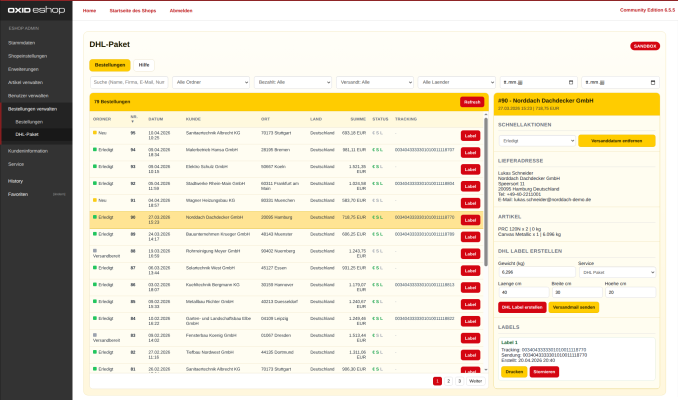
Task: Open calendar picker of second date field
Action: 653,82
